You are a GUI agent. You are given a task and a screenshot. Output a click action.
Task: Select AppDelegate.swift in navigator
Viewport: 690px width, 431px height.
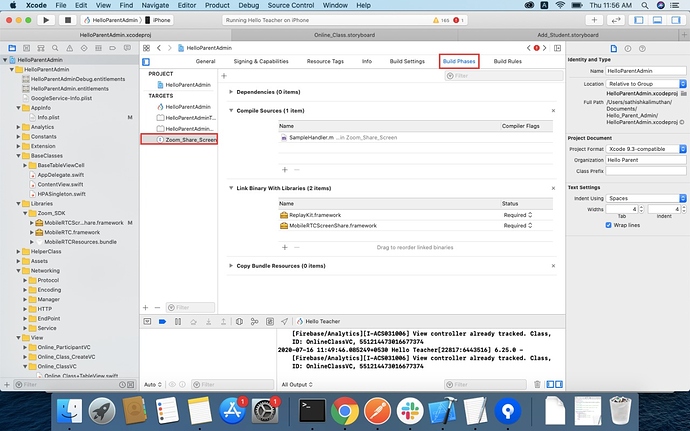tap(60, 175)
